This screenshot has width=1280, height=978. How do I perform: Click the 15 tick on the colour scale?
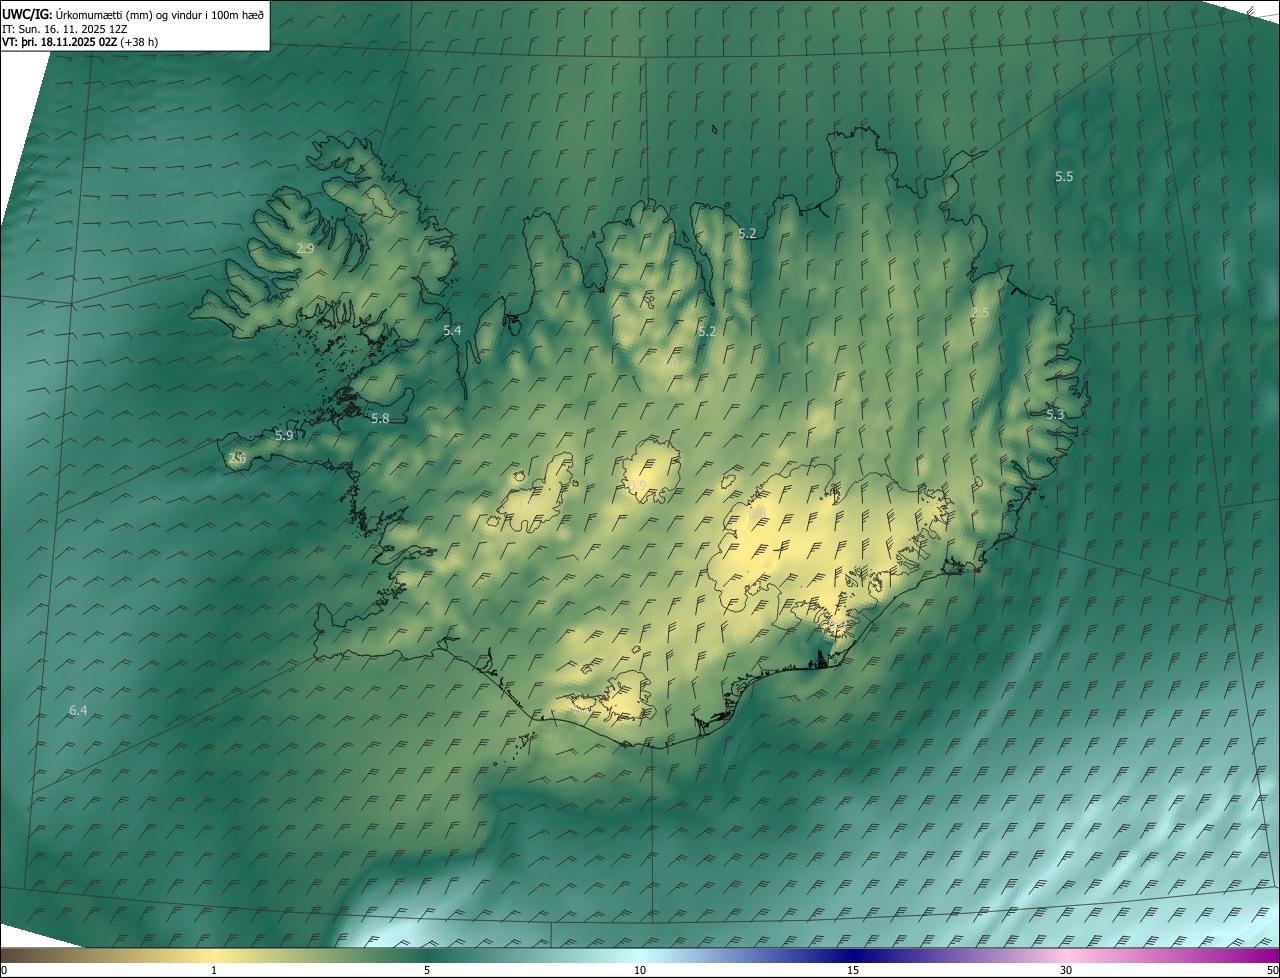[853, 971]
